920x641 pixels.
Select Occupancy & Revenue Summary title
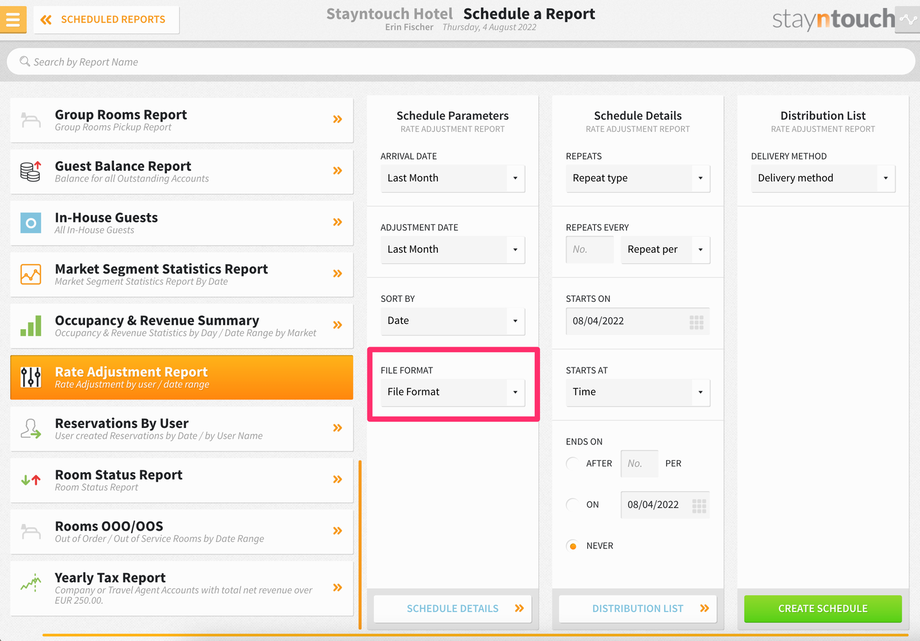click(157, 320)
